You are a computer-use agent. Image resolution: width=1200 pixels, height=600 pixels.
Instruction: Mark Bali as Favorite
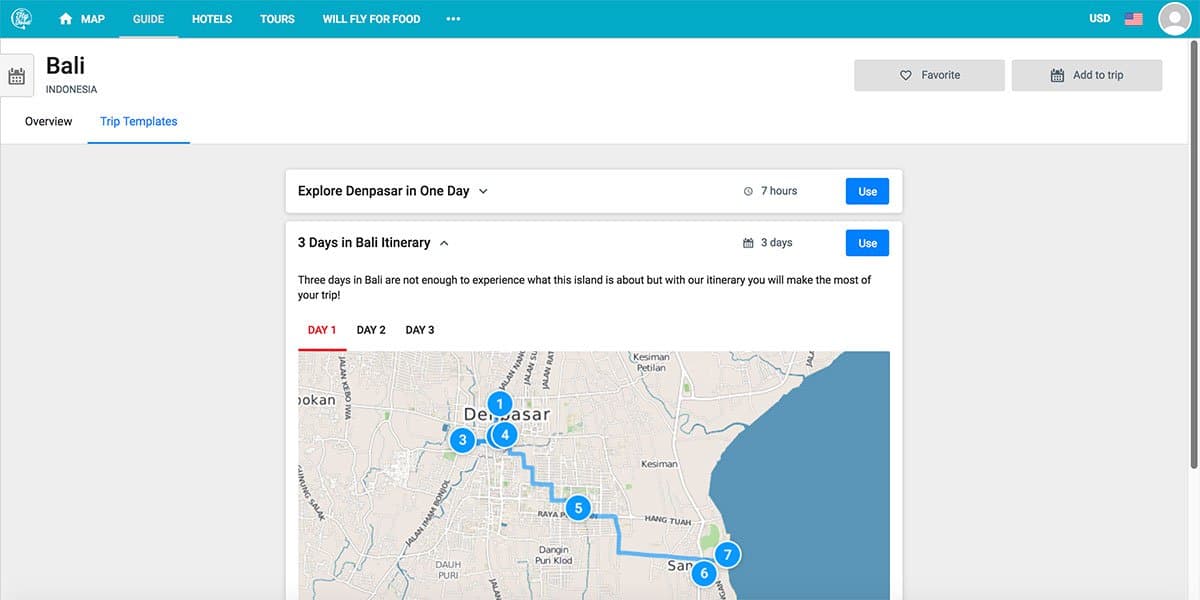point(929,75)
